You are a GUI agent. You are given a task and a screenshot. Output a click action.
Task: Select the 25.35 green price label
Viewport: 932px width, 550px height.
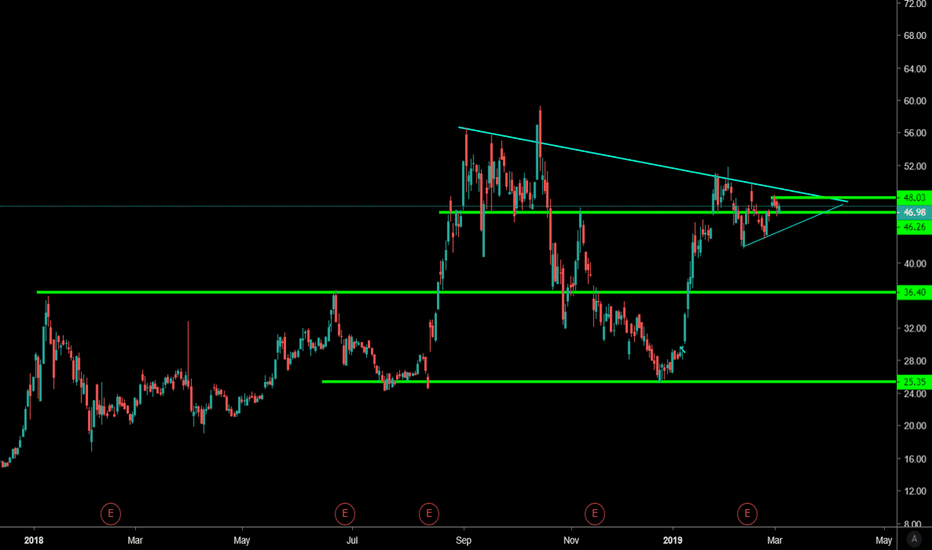coord(914,382)
